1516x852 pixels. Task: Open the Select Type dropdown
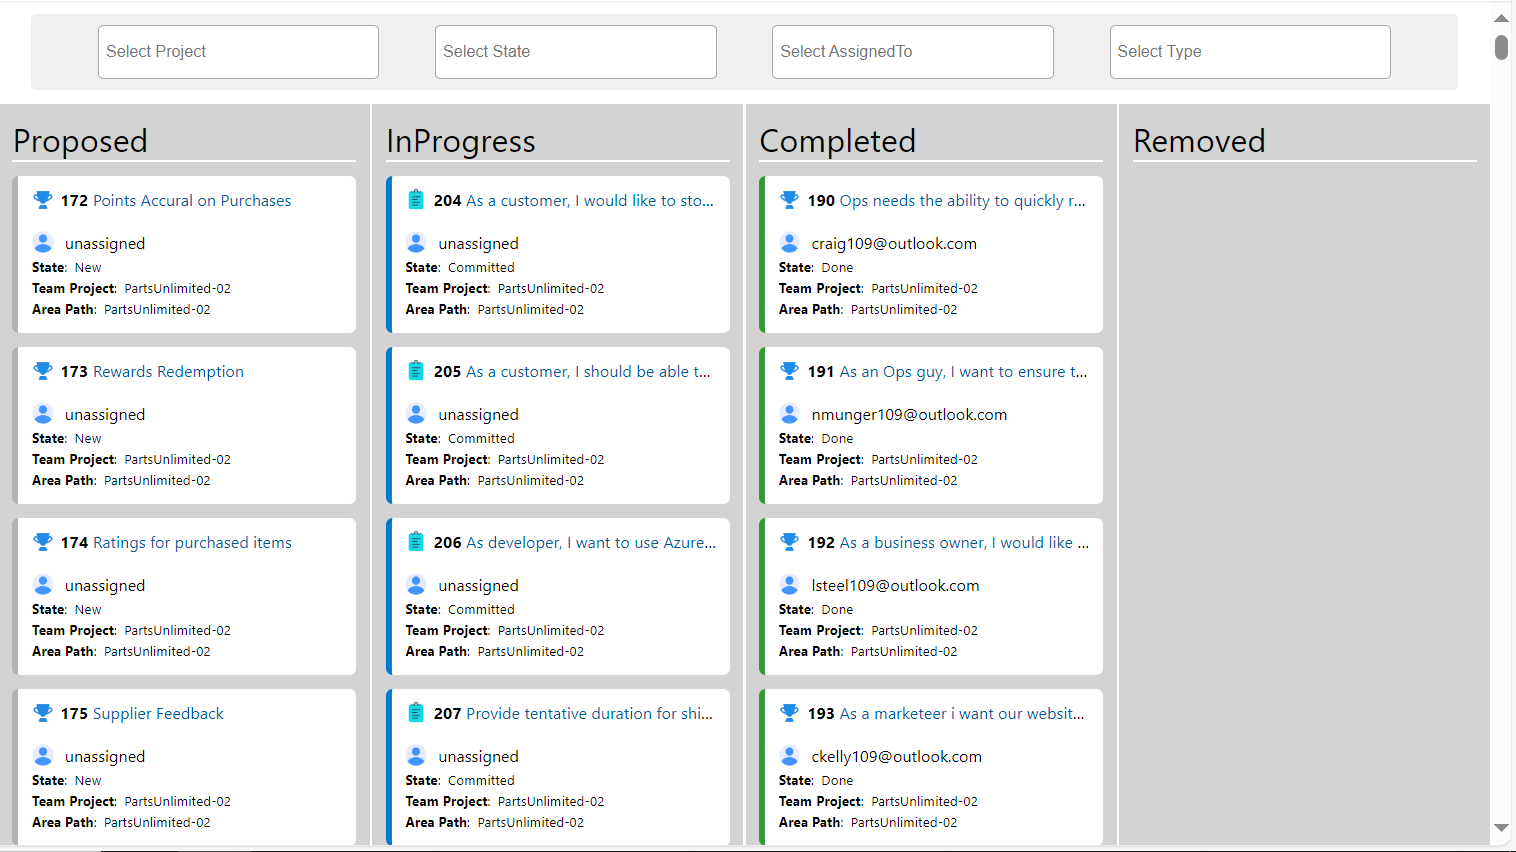(1249, 52)
